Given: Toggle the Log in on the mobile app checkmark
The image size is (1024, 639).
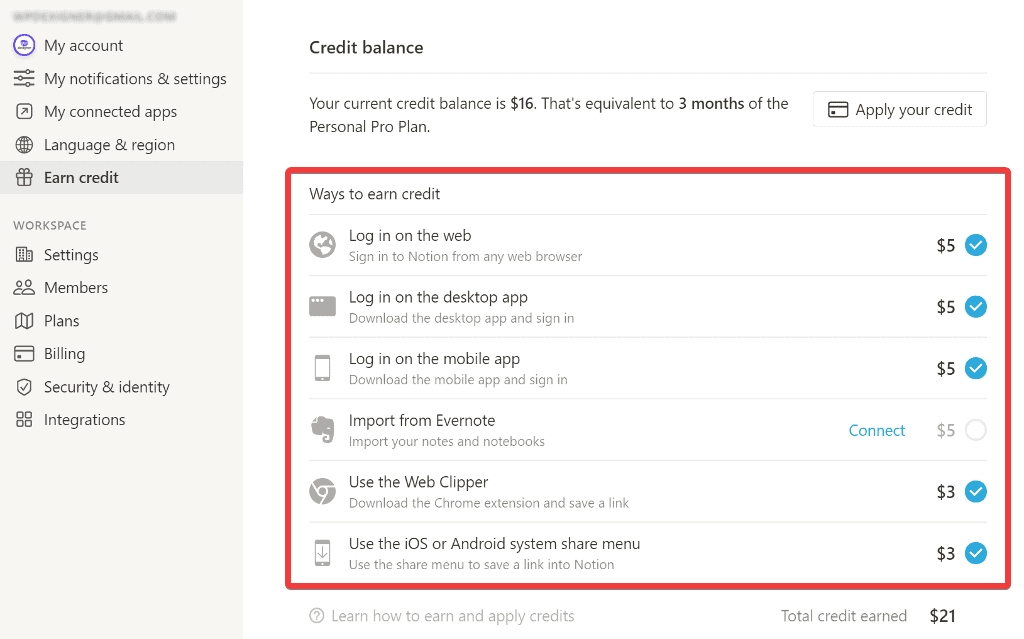Looking at the screenshot, I should 976,368.
